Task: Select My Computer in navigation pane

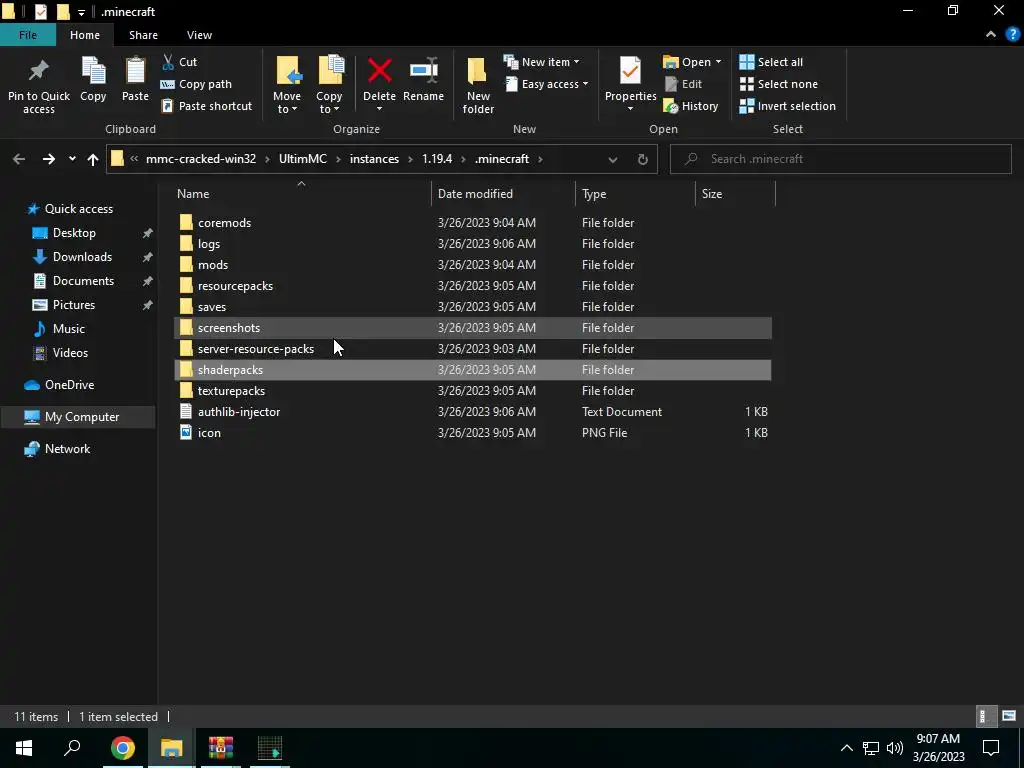Action: pyautogui.click(x=82, y=417)
